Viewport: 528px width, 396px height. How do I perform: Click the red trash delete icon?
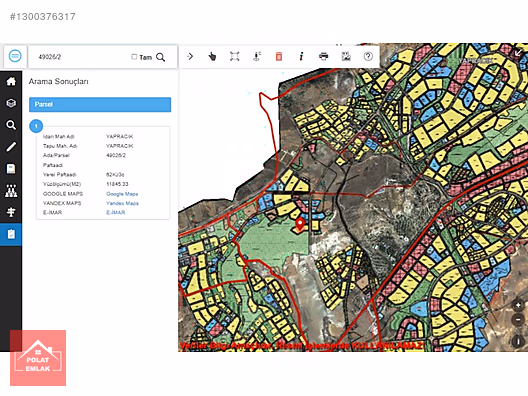279,56
